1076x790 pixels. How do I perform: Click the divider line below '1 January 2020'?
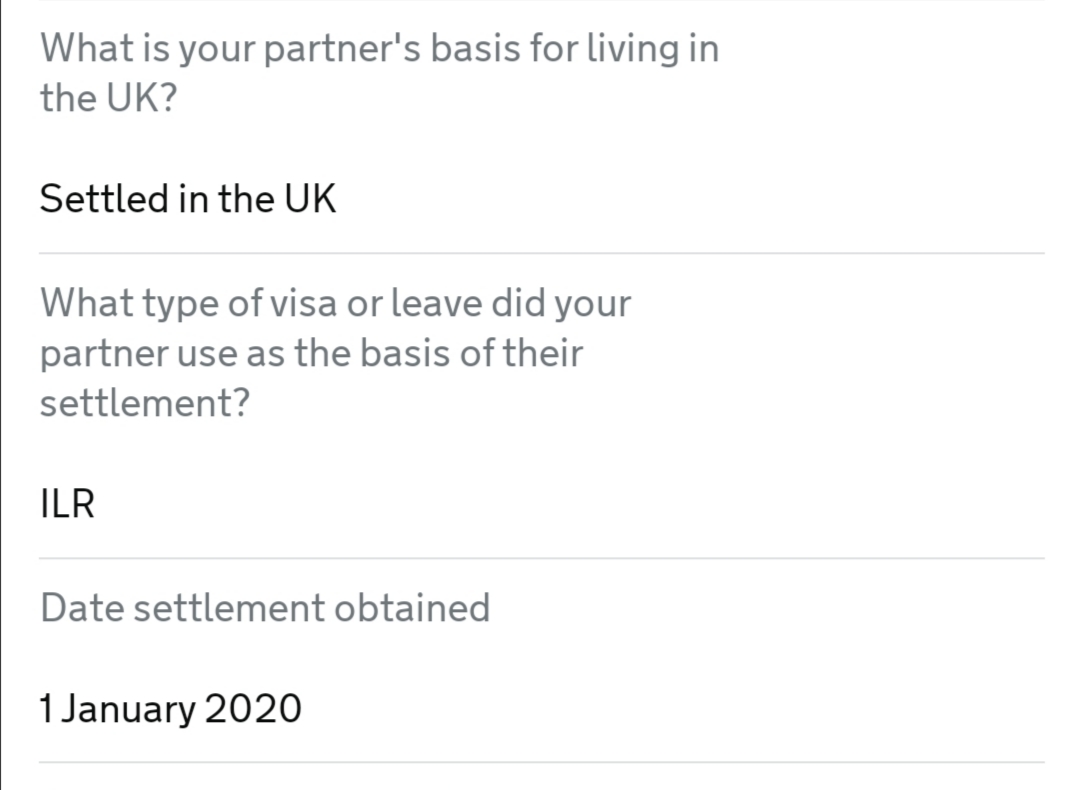click(541, 762)
